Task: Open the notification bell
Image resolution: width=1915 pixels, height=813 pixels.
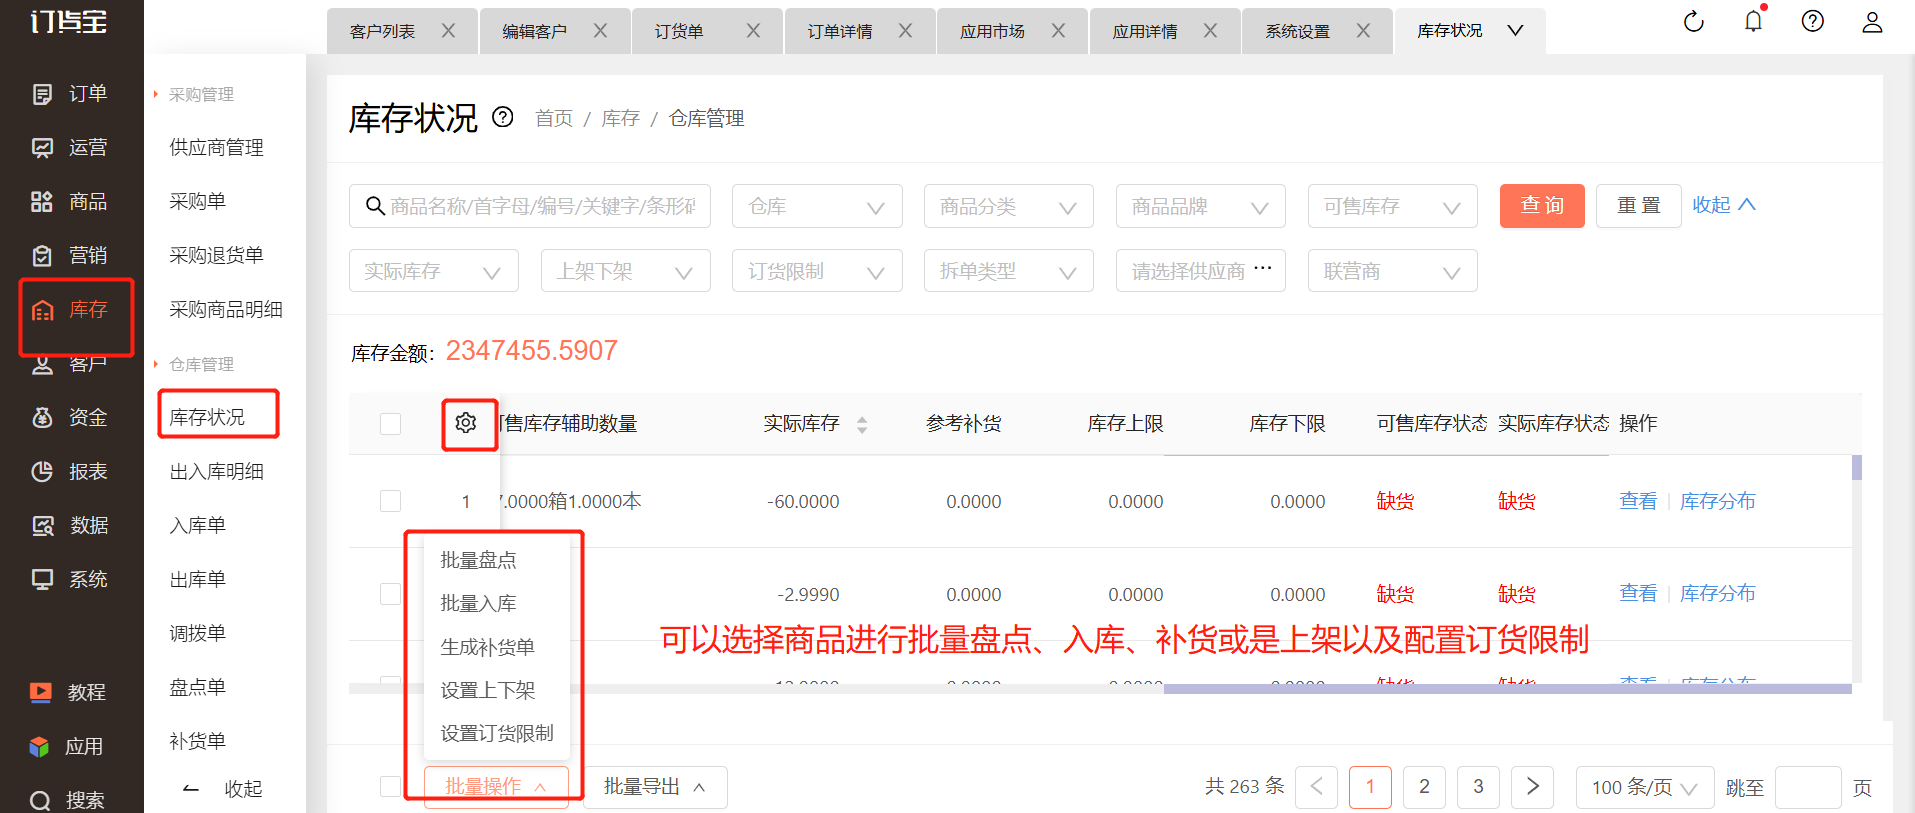Action: pyautogui.click(x=1753, y=22)
